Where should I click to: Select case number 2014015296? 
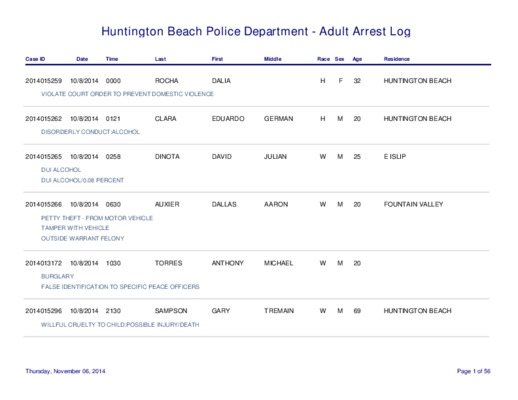(44, 311)
